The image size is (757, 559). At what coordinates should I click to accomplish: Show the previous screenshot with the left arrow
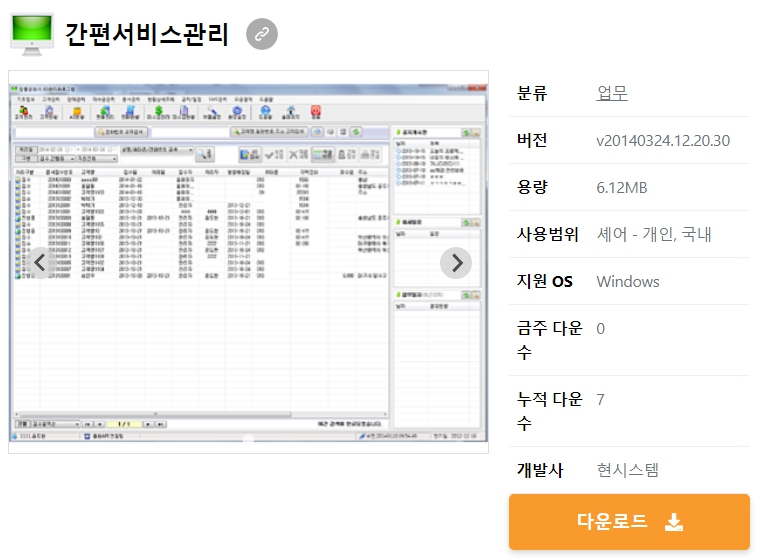(x=40, y=263)
